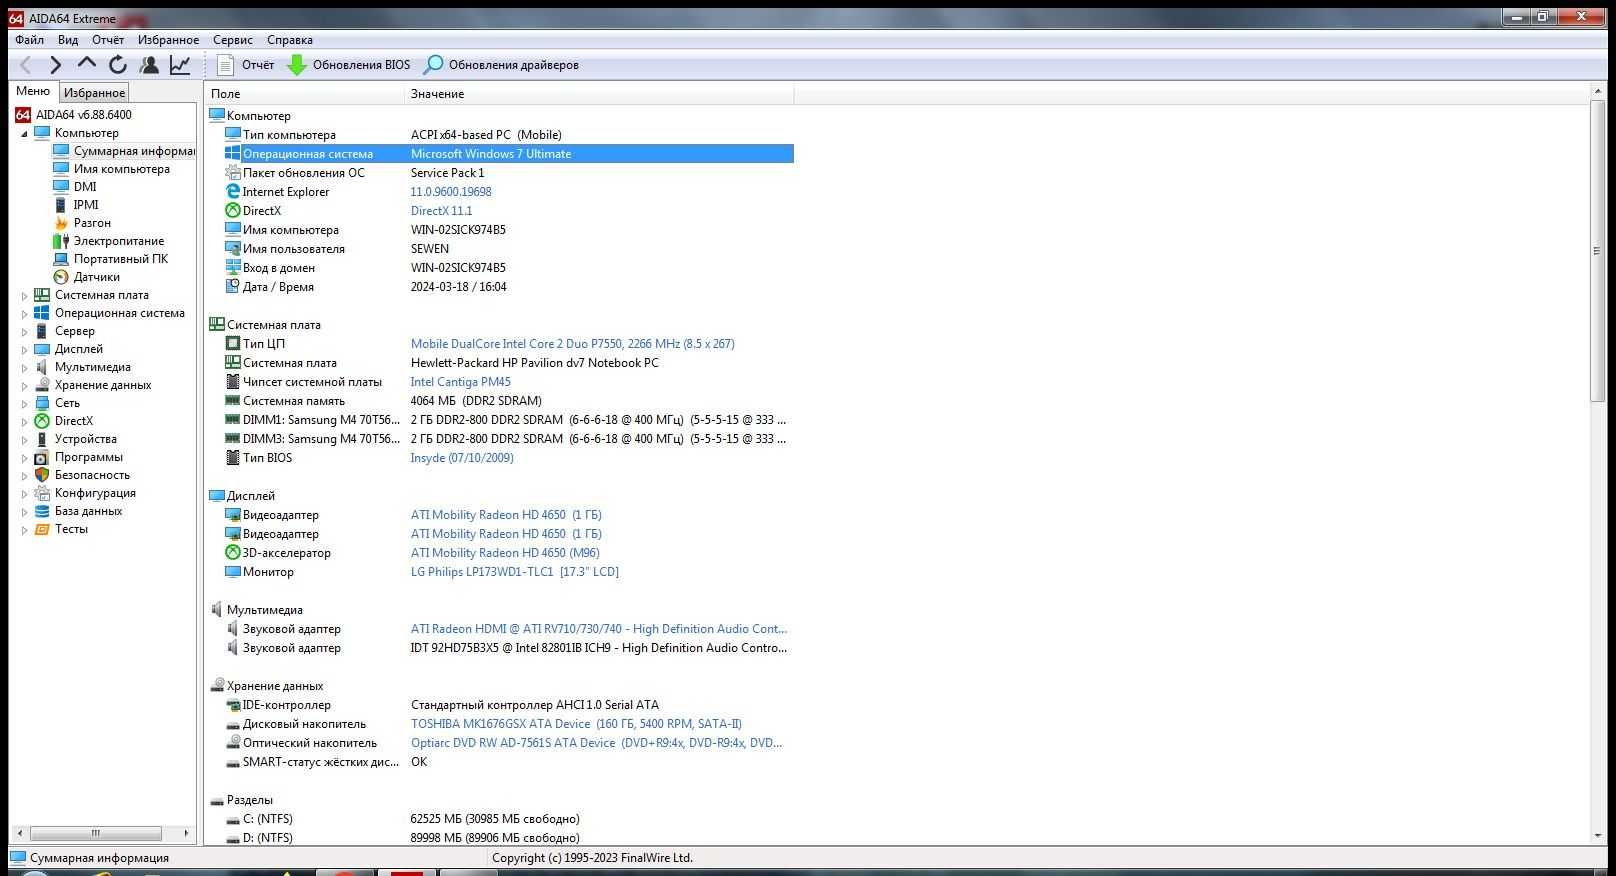
Task: Expand the Операционная система tree node
Action: click(24, 314)
